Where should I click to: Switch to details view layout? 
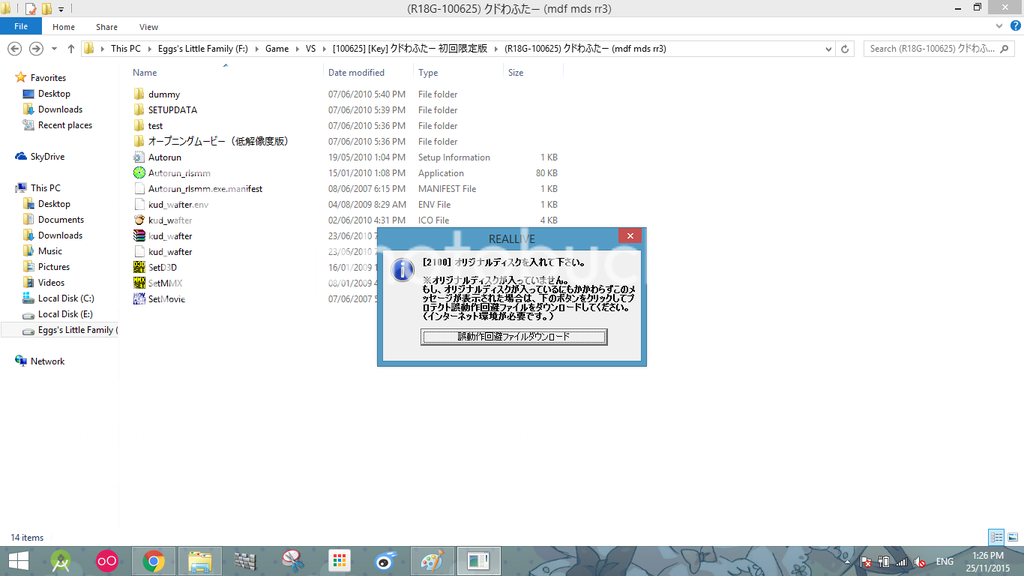[x=995, y=537]
